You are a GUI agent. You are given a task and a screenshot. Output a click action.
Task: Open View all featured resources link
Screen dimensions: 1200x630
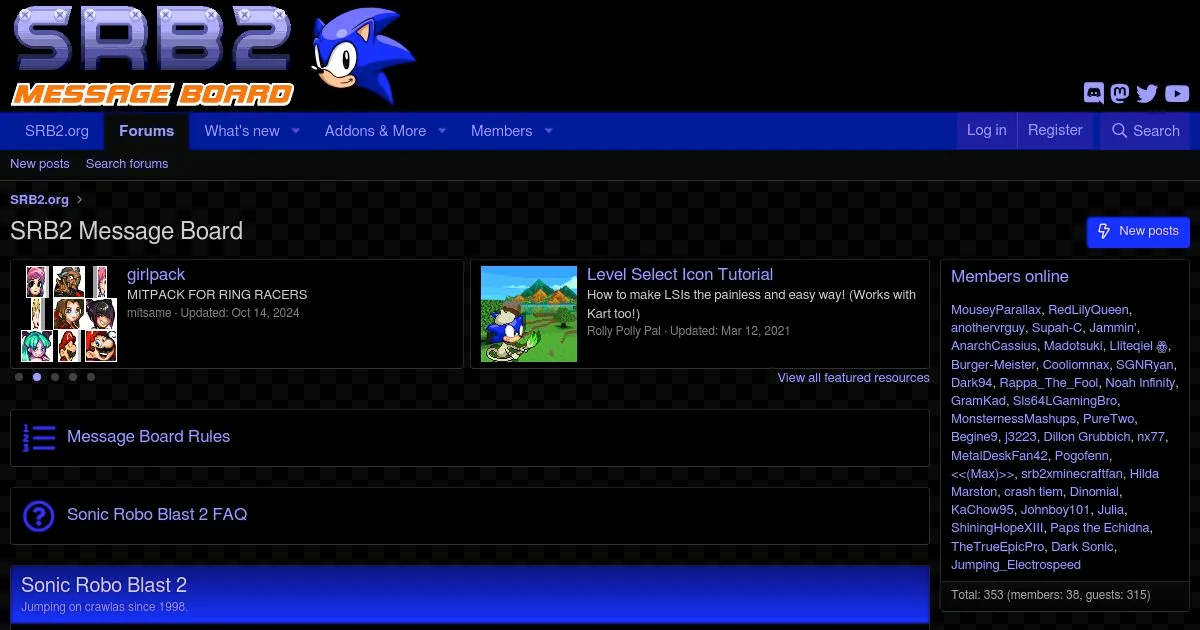853,377
